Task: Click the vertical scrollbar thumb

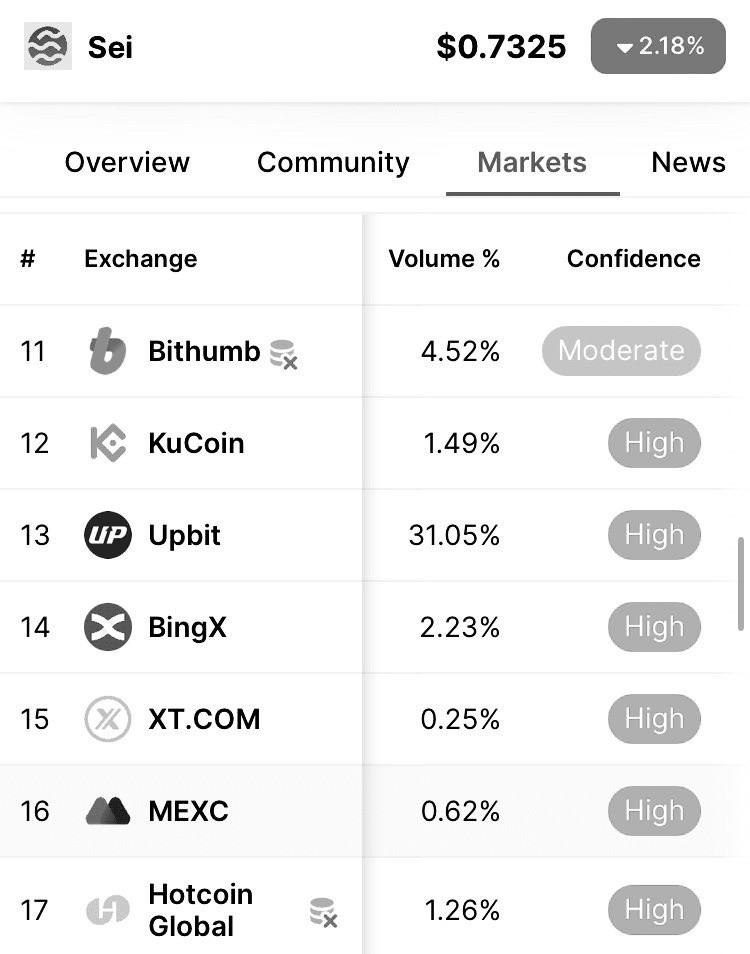Action: [x=740, y=583]
